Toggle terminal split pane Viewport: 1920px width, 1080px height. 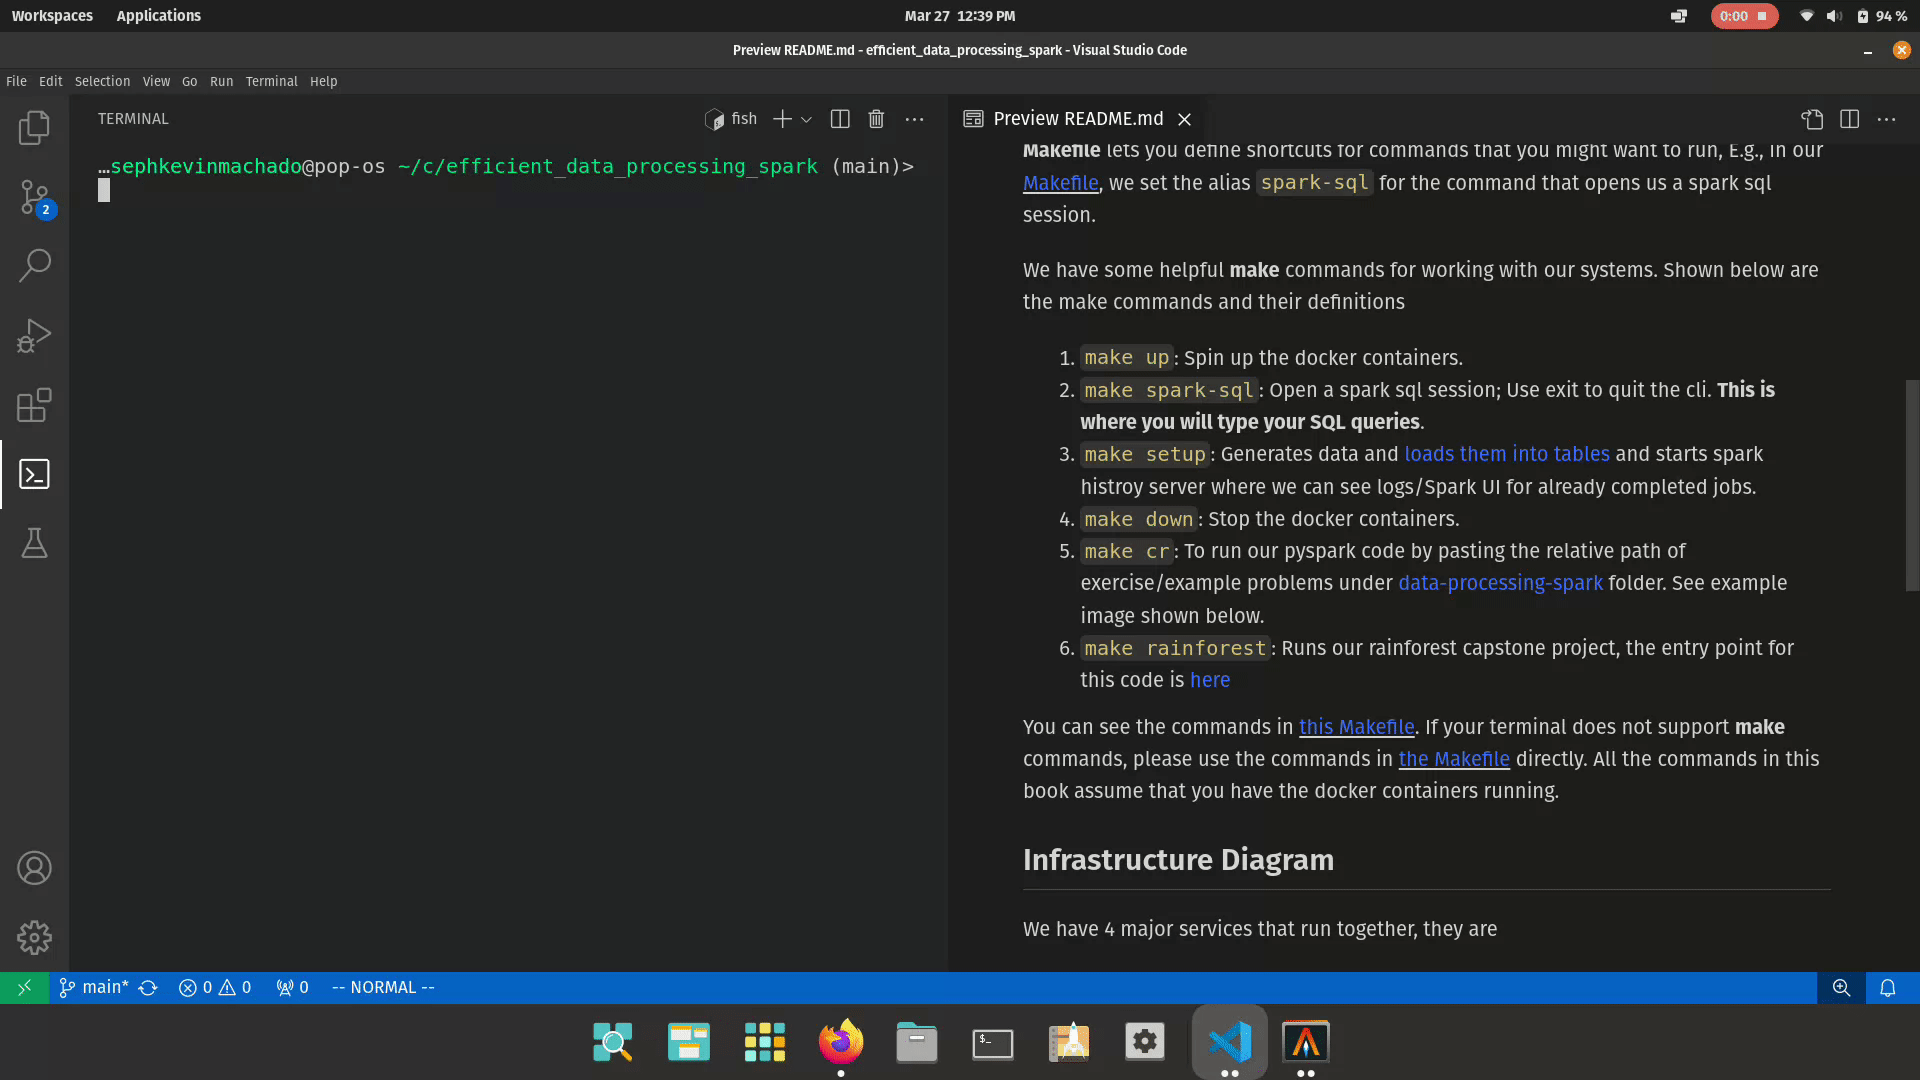coord(840,119)
